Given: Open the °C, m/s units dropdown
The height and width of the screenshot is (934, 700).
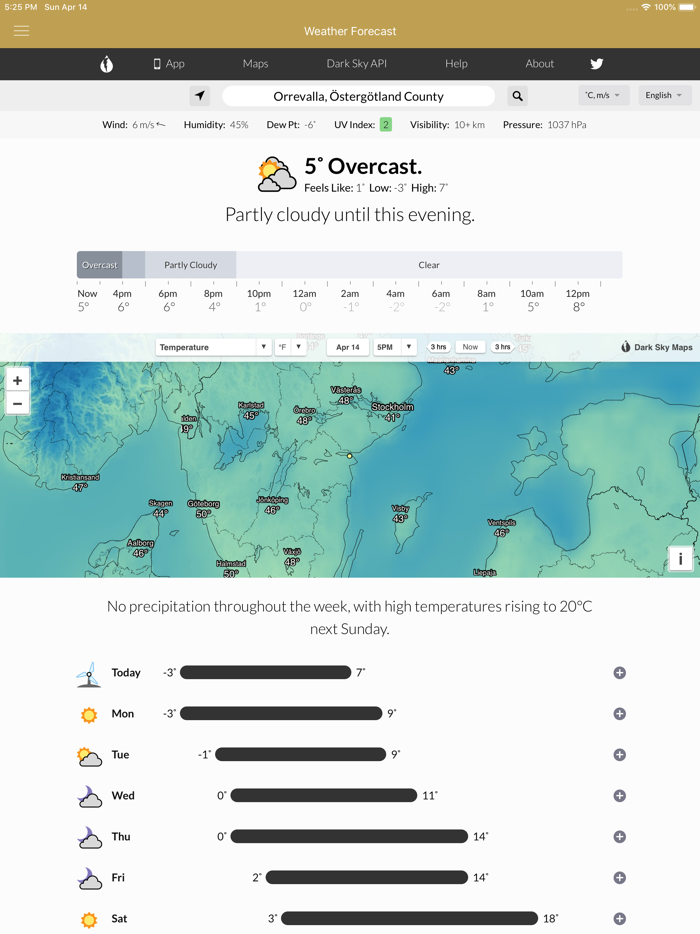Looking at the screenshot, I should pyautogui.click(x=603, y=95).
